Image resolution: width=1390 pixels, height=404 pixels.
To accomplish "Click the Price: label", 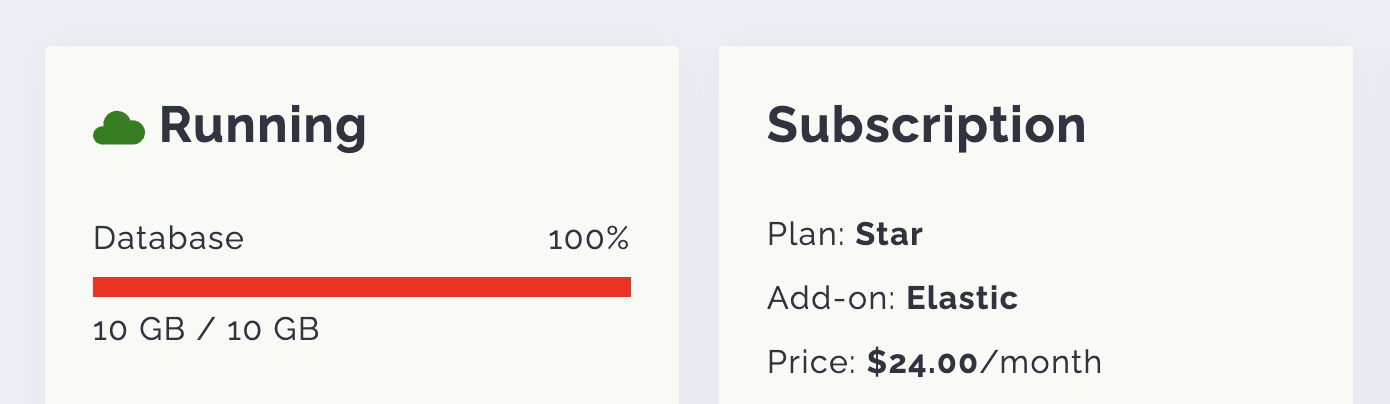I will (x=811, y=362).
